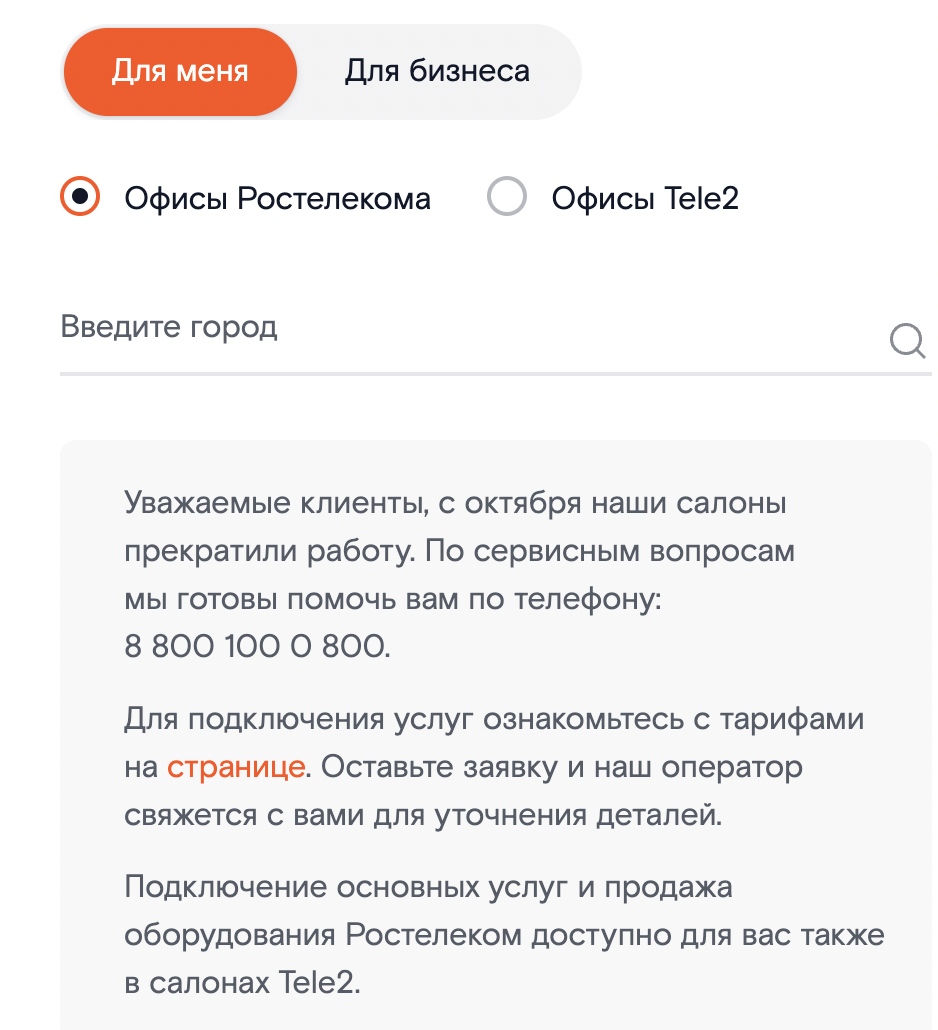
Task: Click the "Офисы Ростелекома" label text
Action: point(277,198)
